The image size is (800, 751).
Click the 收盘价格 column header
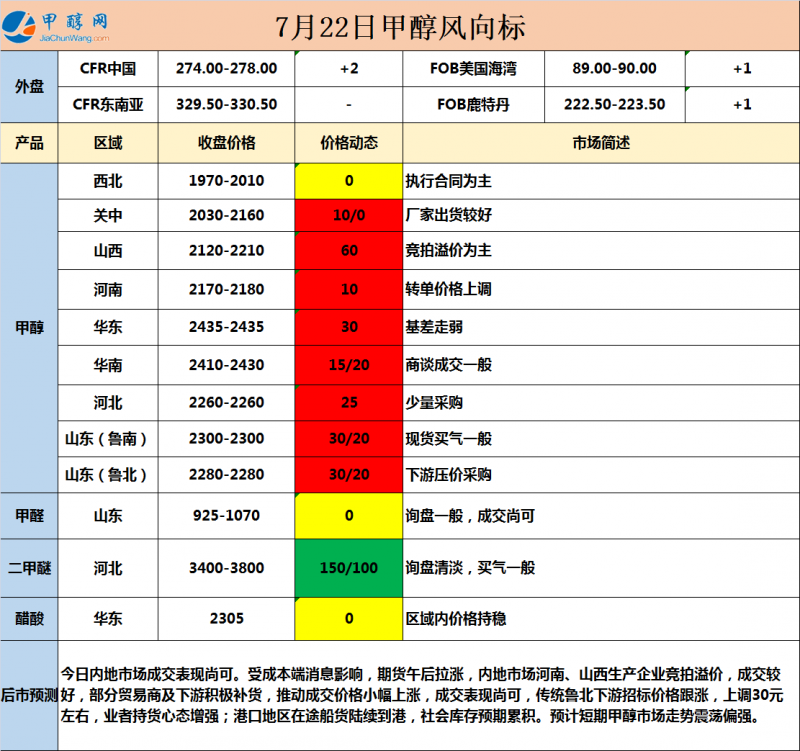227,143
